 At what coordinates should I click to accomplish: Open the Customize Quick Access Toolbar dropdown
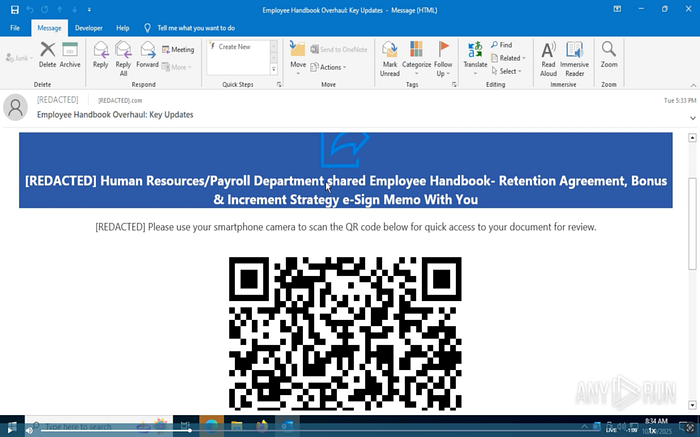click(x=89, y=10)
